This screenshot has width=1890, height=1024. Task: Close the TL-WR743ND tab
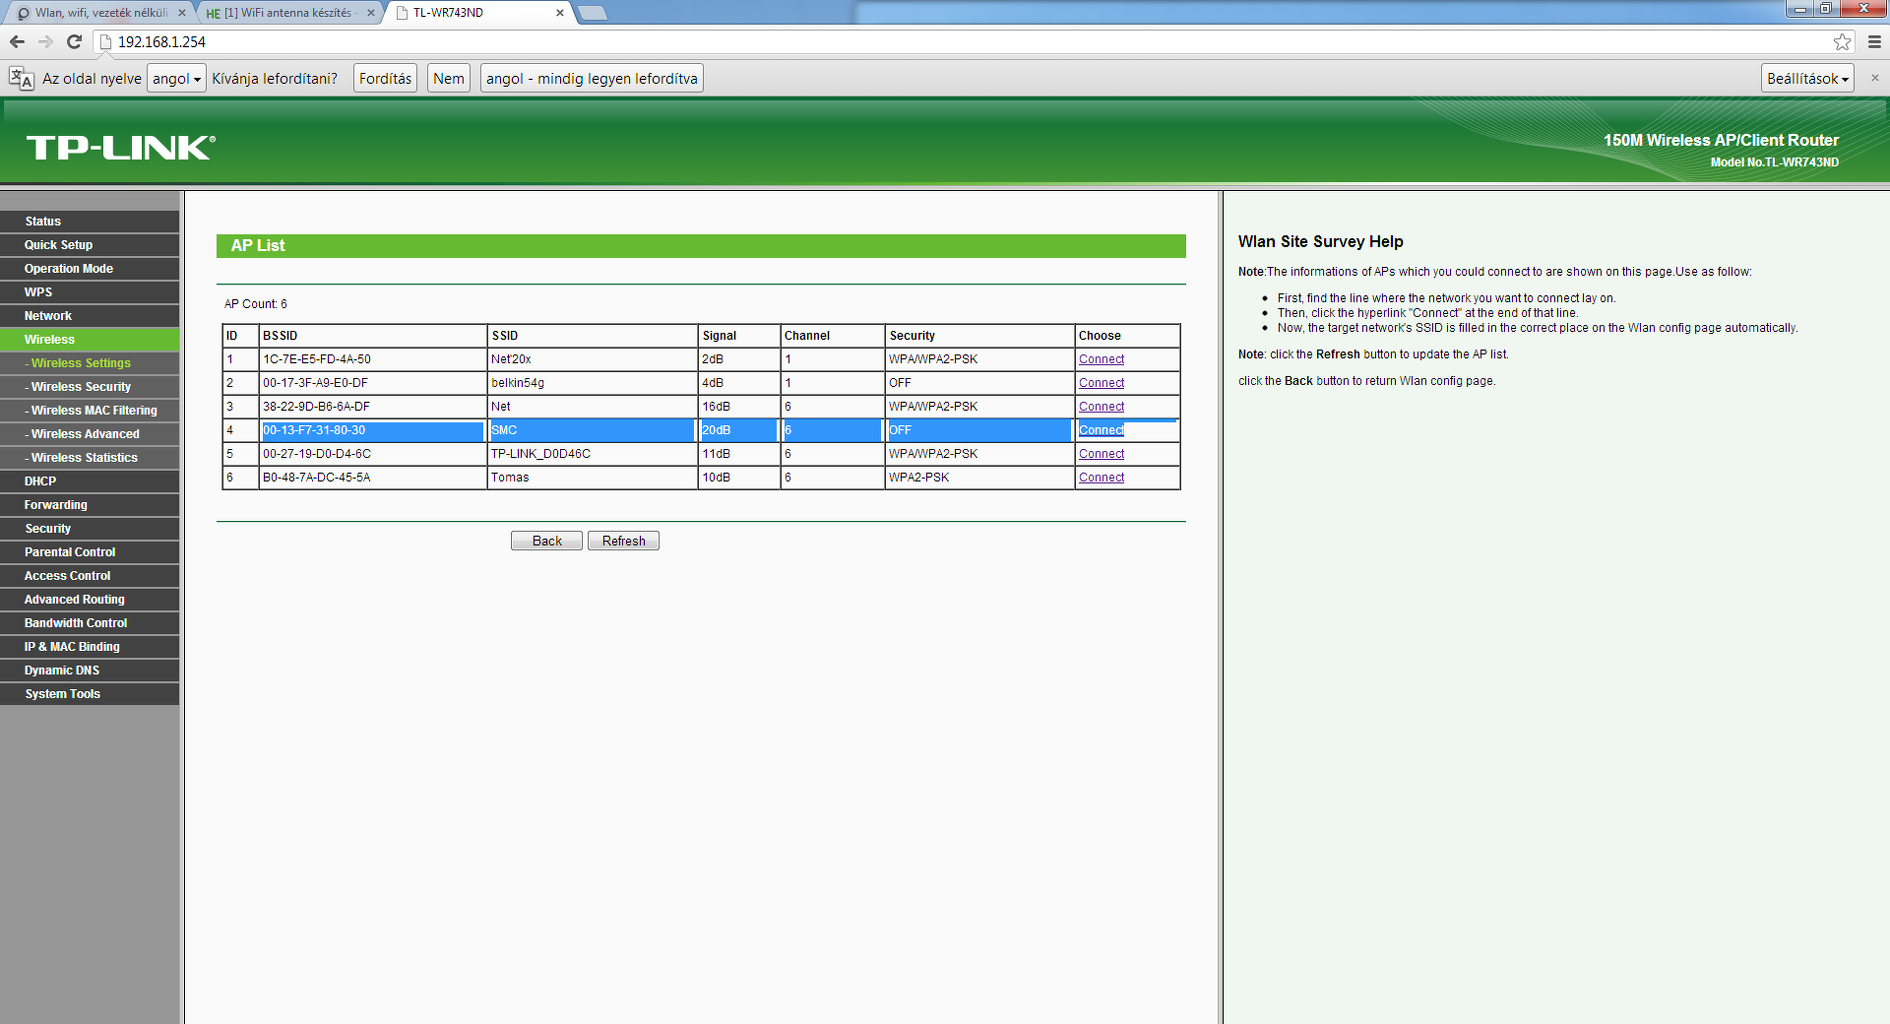point(560,13)
